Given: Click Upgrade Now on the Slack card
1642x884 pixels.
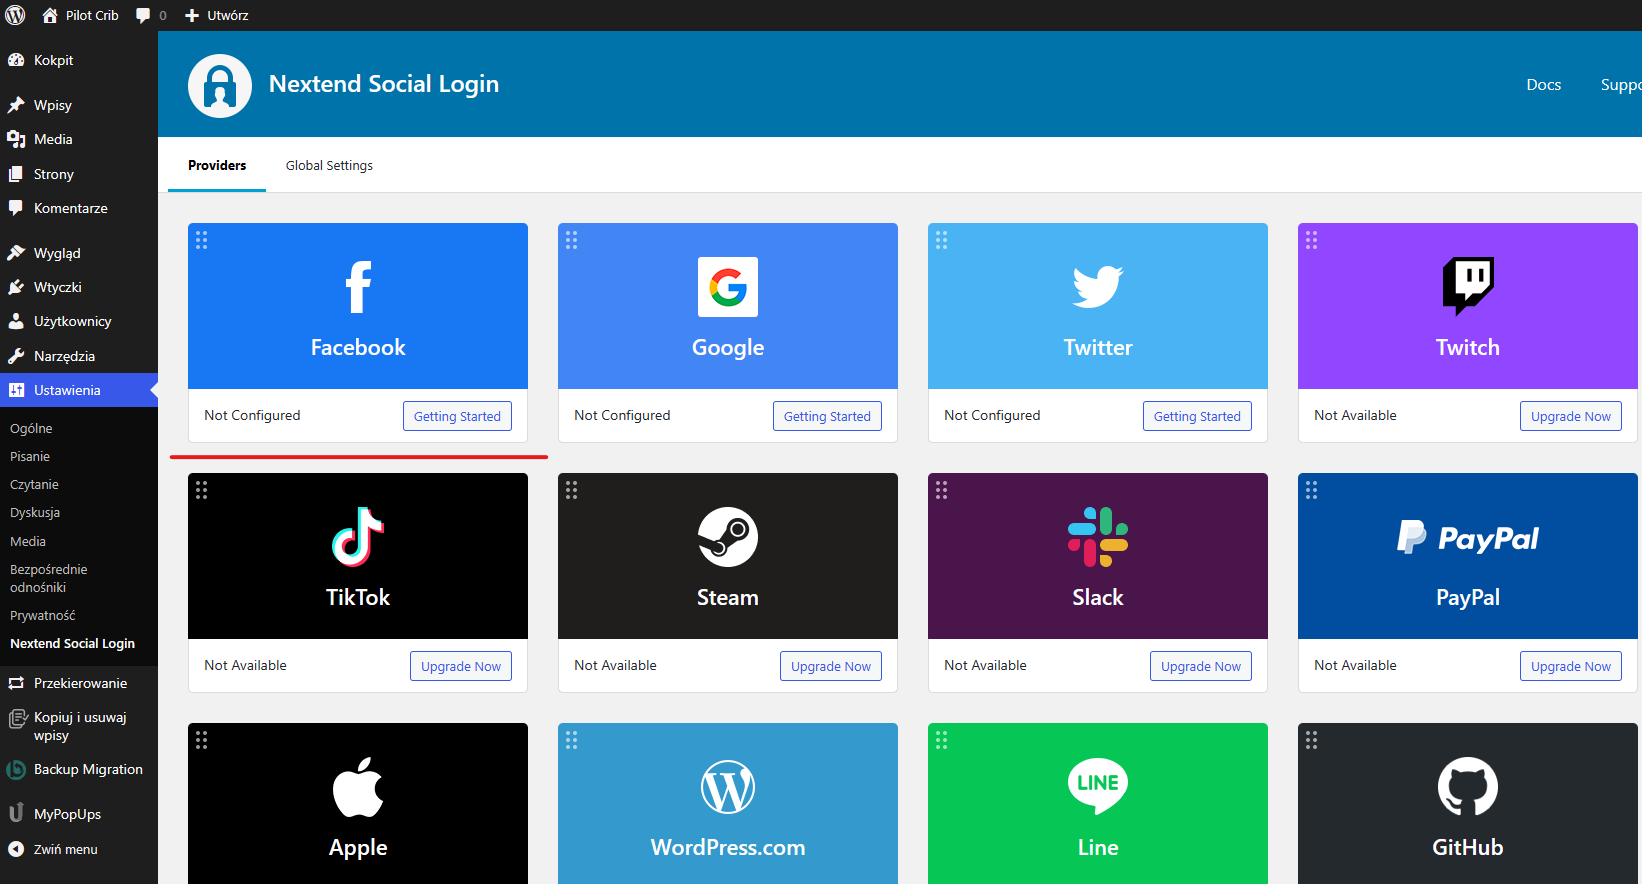Looking at the screenshot, I should click(1201, 666).
